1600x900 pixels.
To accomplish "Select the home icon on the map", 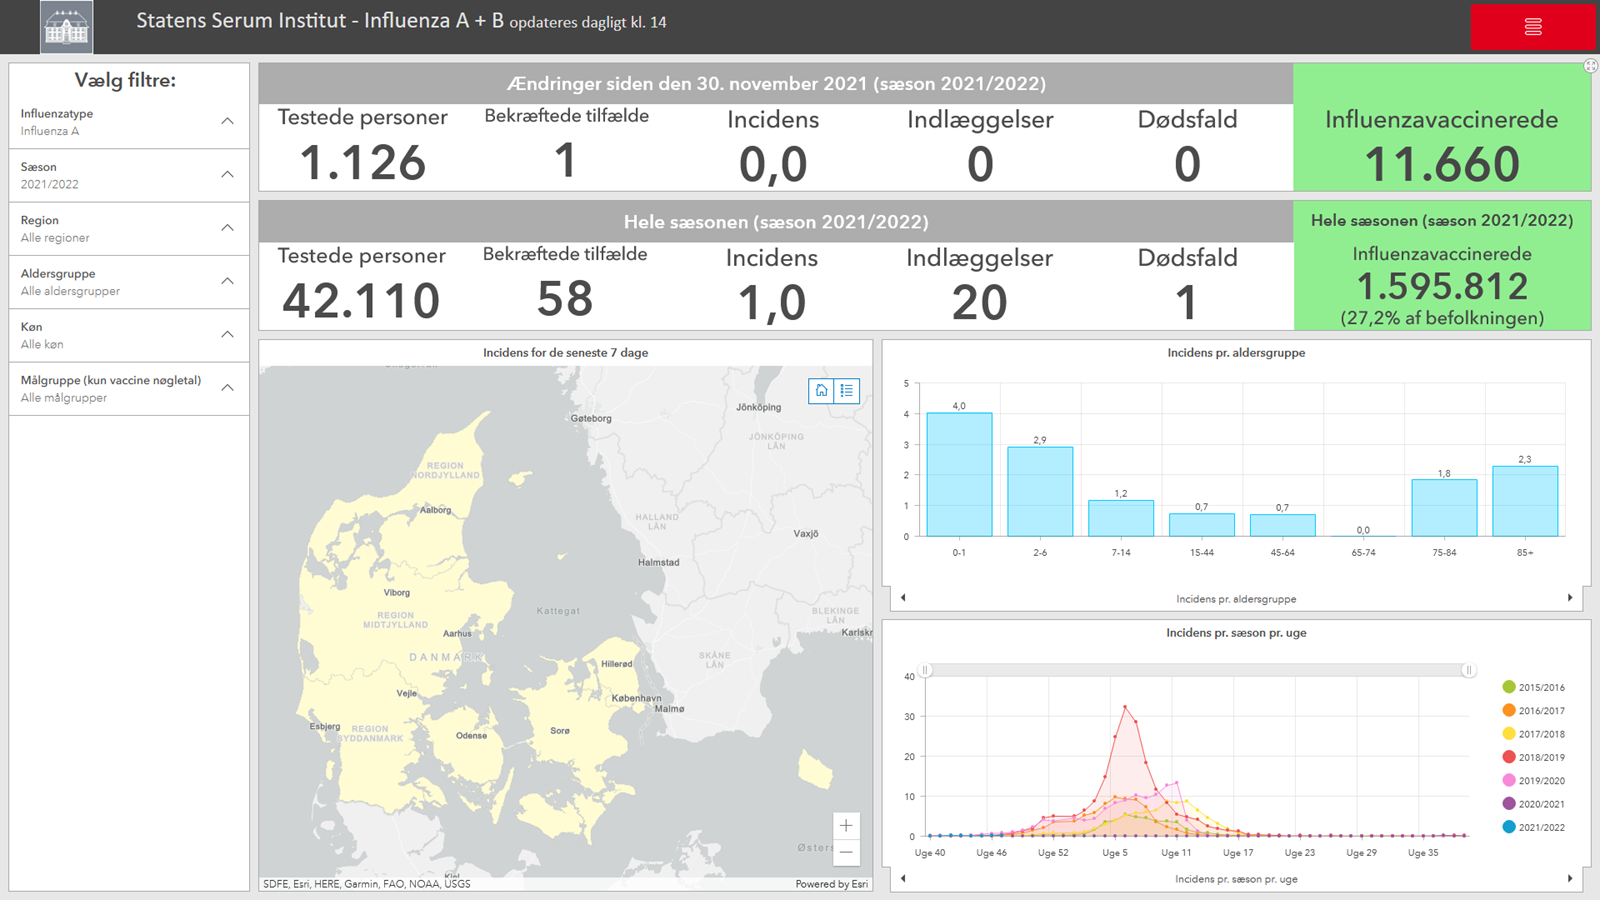I will pyautogui.click(x=820, y=391).
